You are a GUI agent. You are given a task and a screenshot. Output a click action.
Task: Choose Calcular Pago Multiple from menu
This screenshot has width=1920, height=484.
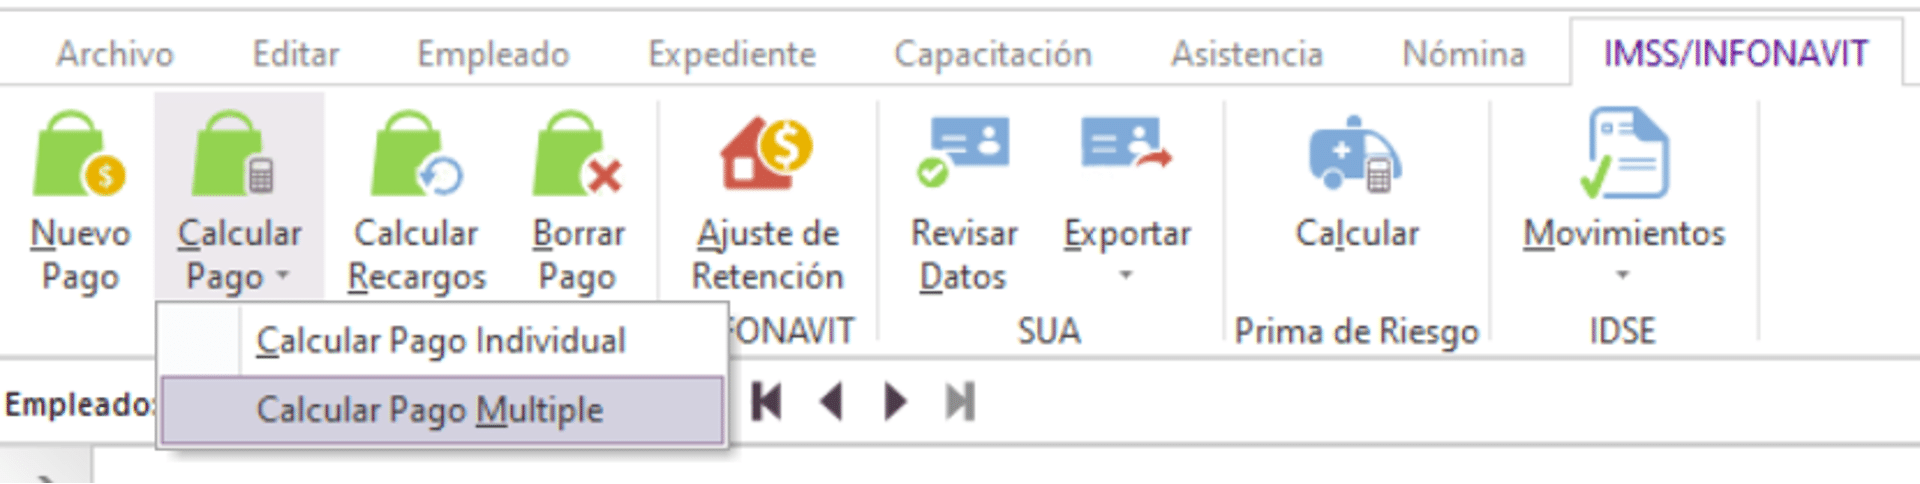point(441,410)
